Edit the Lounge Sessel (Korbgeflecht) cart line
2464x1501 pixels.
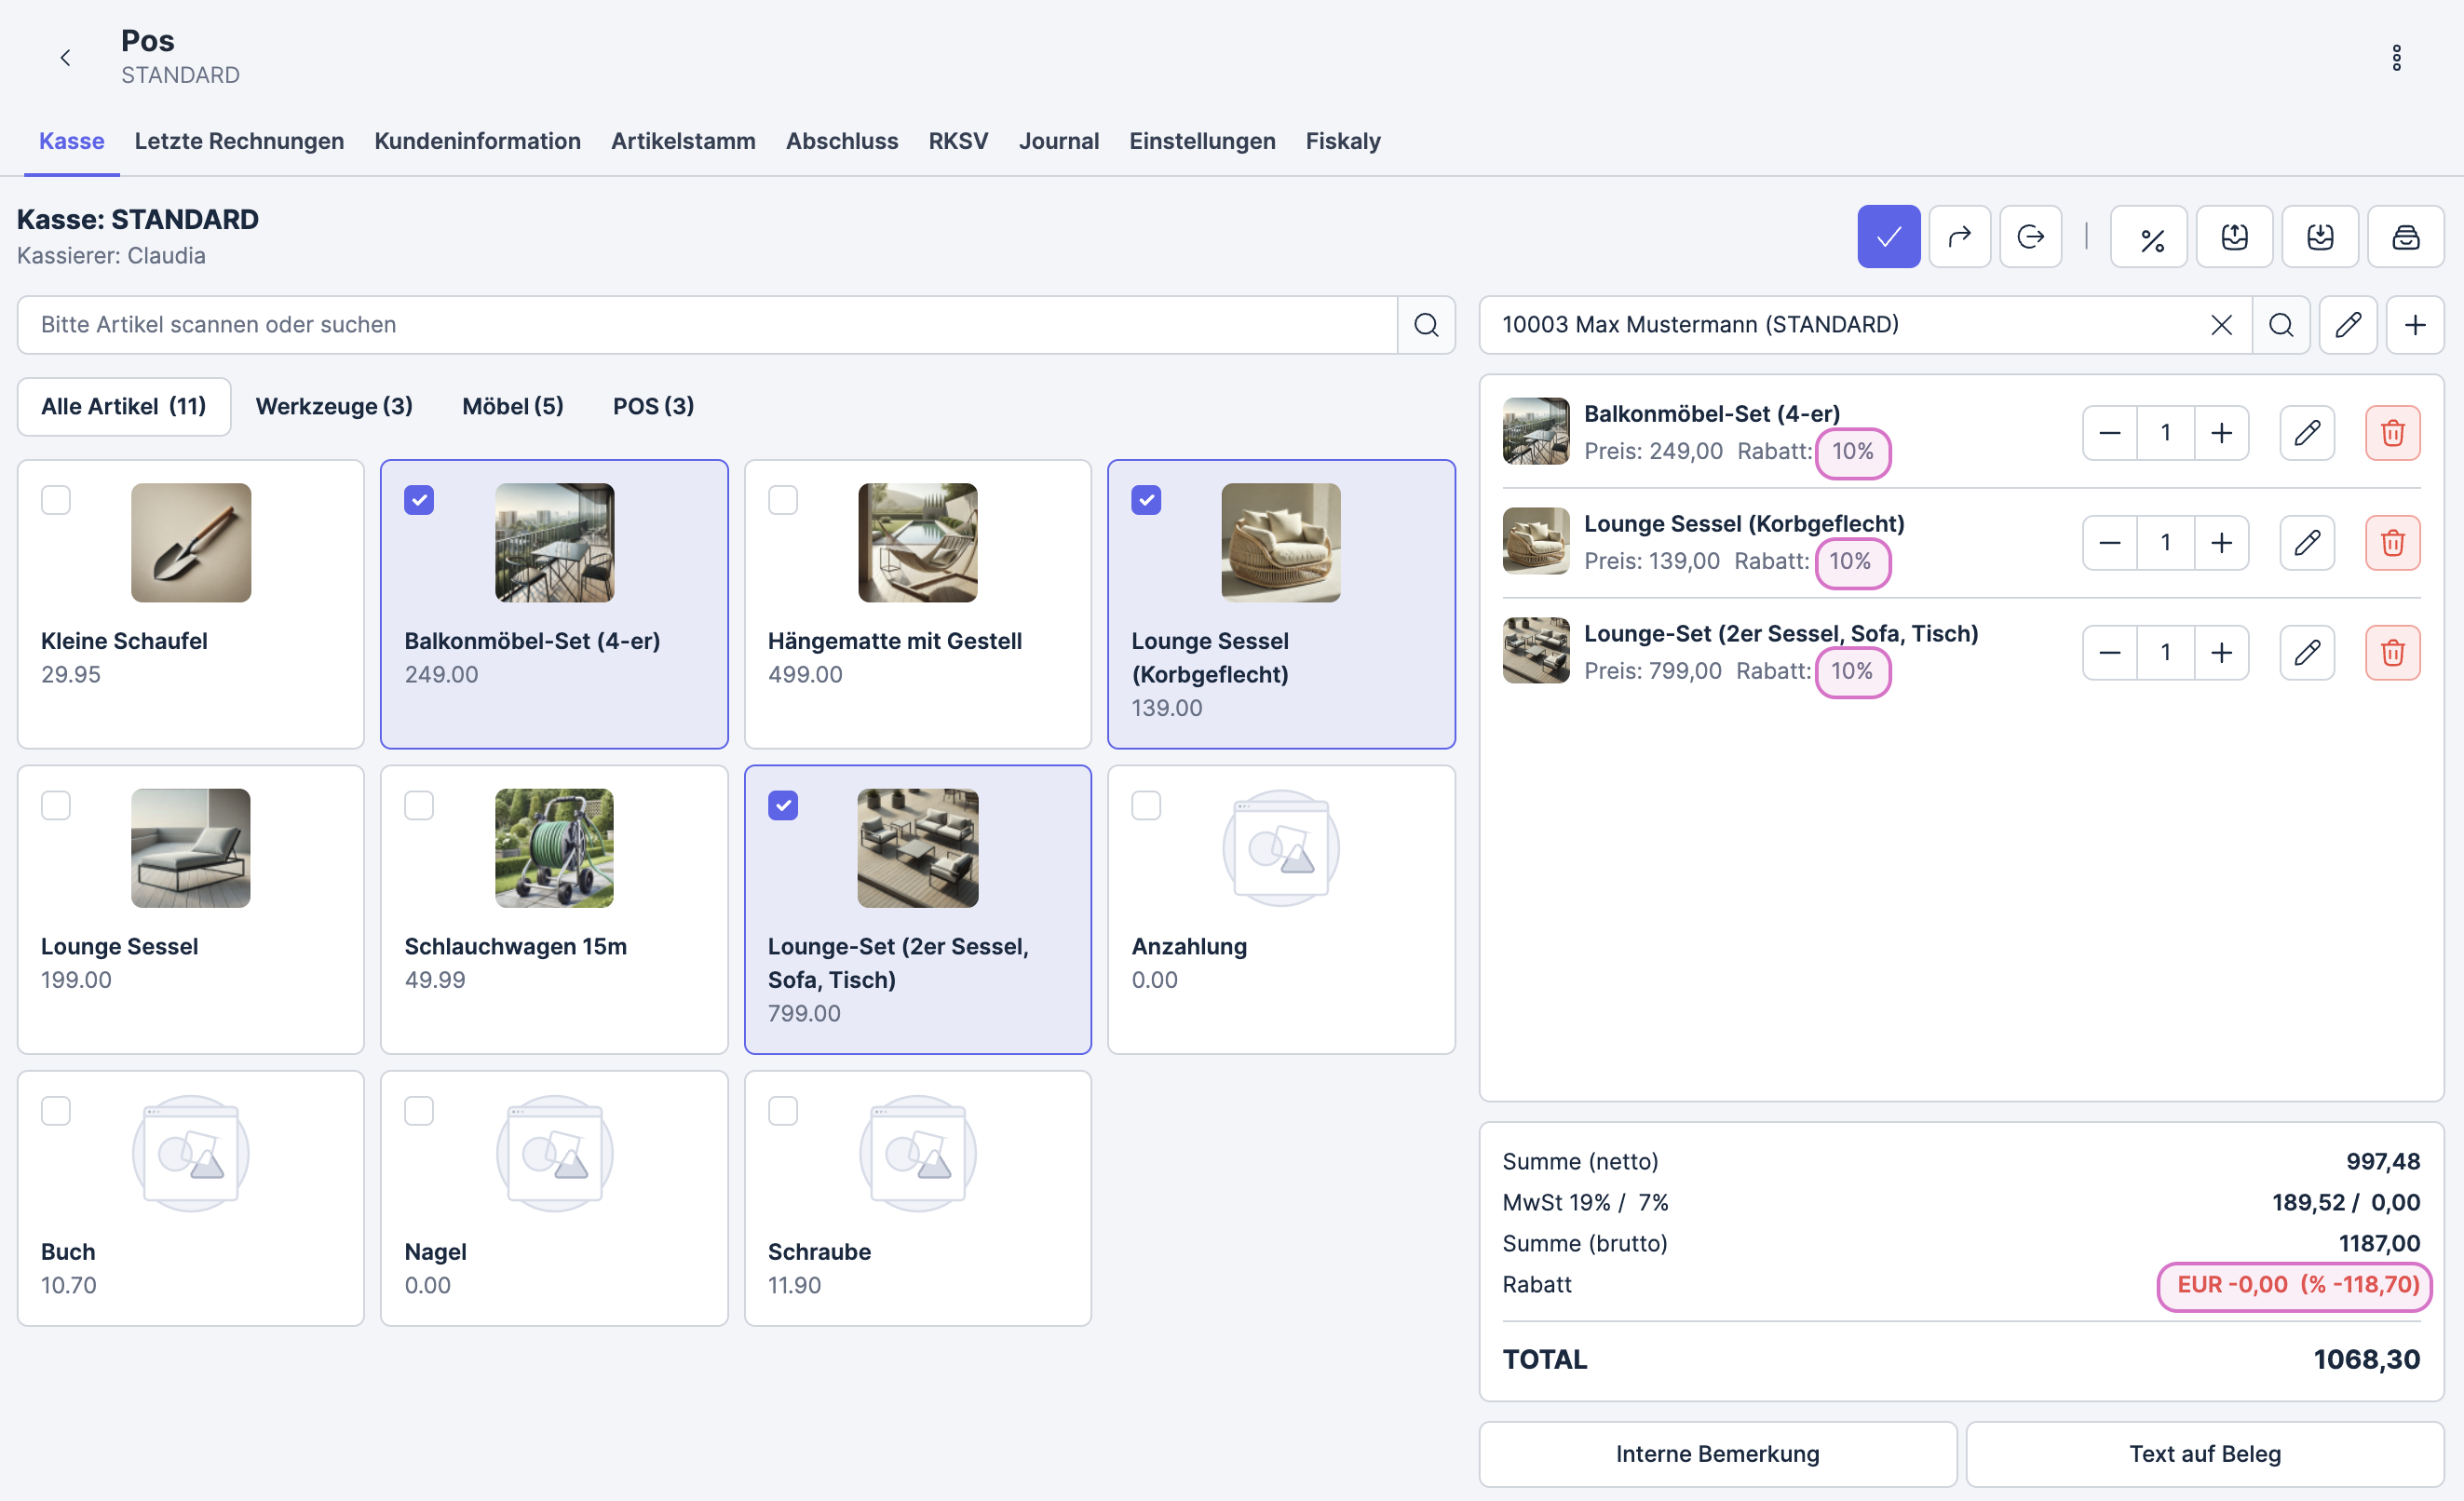(x=2306, y=543)
